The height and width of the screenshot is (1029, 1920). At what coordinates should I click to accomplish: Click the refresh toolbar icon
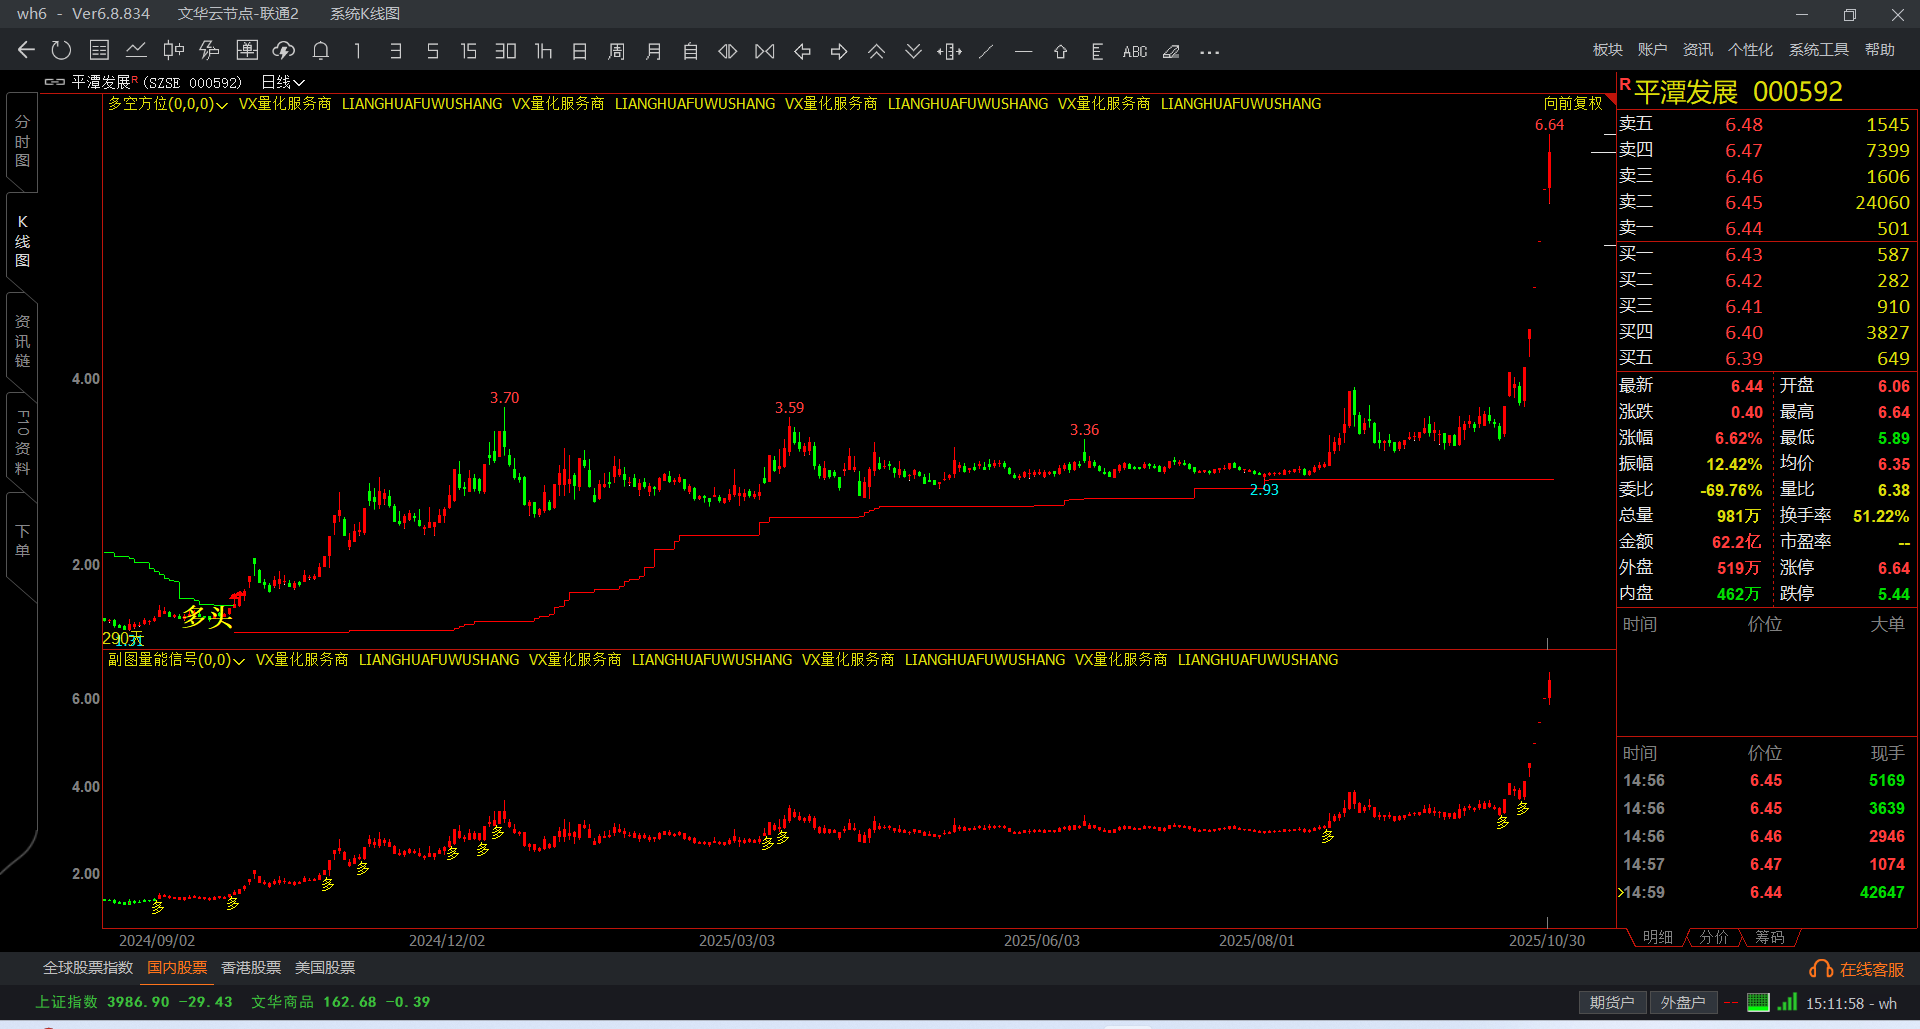[x=61, y=51]
